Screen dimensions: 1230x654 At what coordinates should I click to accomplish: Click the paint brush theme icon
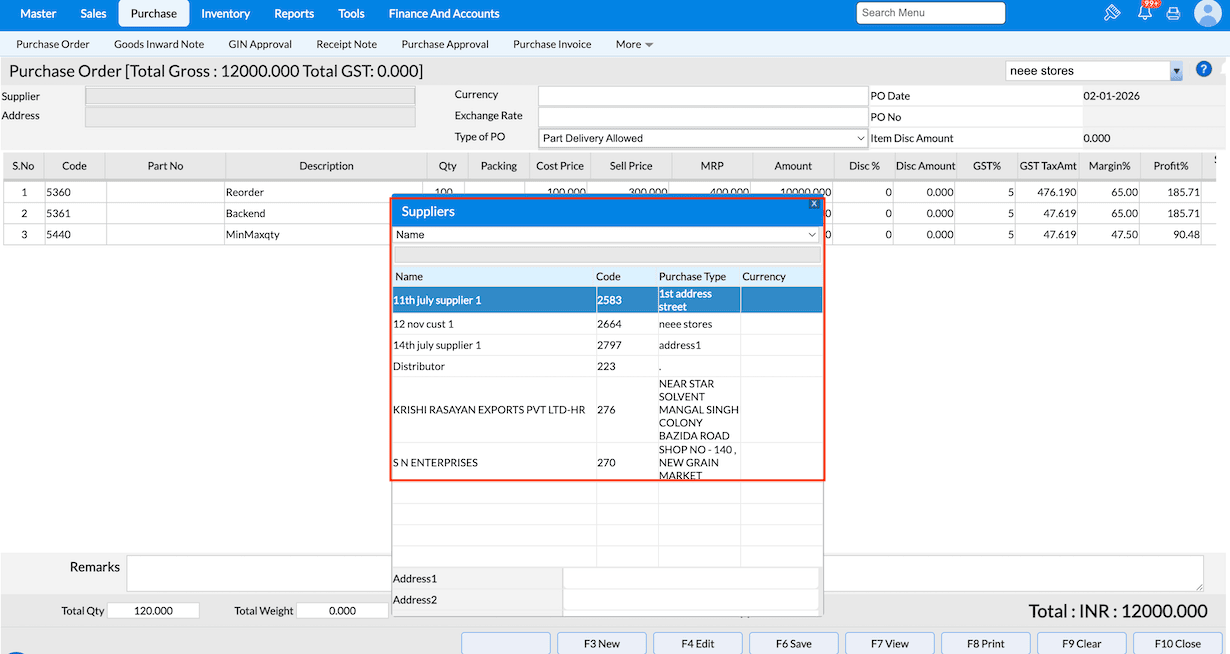pyautogui.click(x=1111, y=14)
